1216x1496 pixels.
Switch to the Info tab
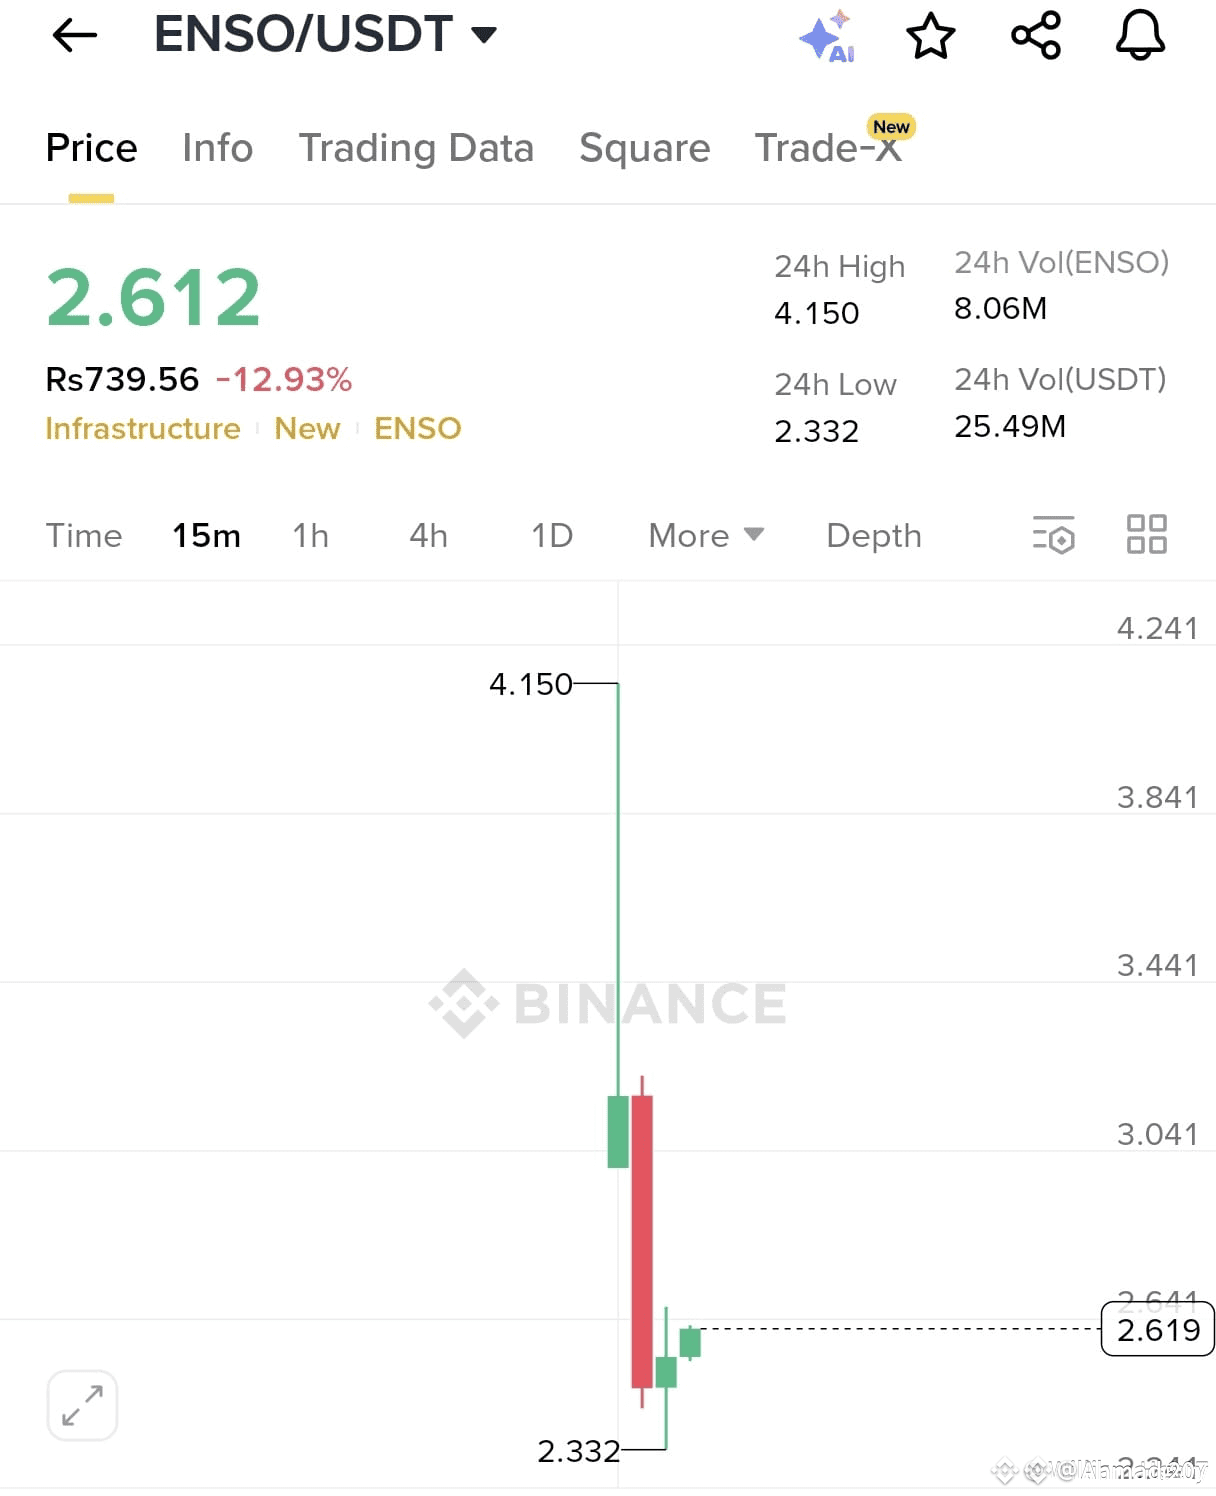tap(217, 148)
